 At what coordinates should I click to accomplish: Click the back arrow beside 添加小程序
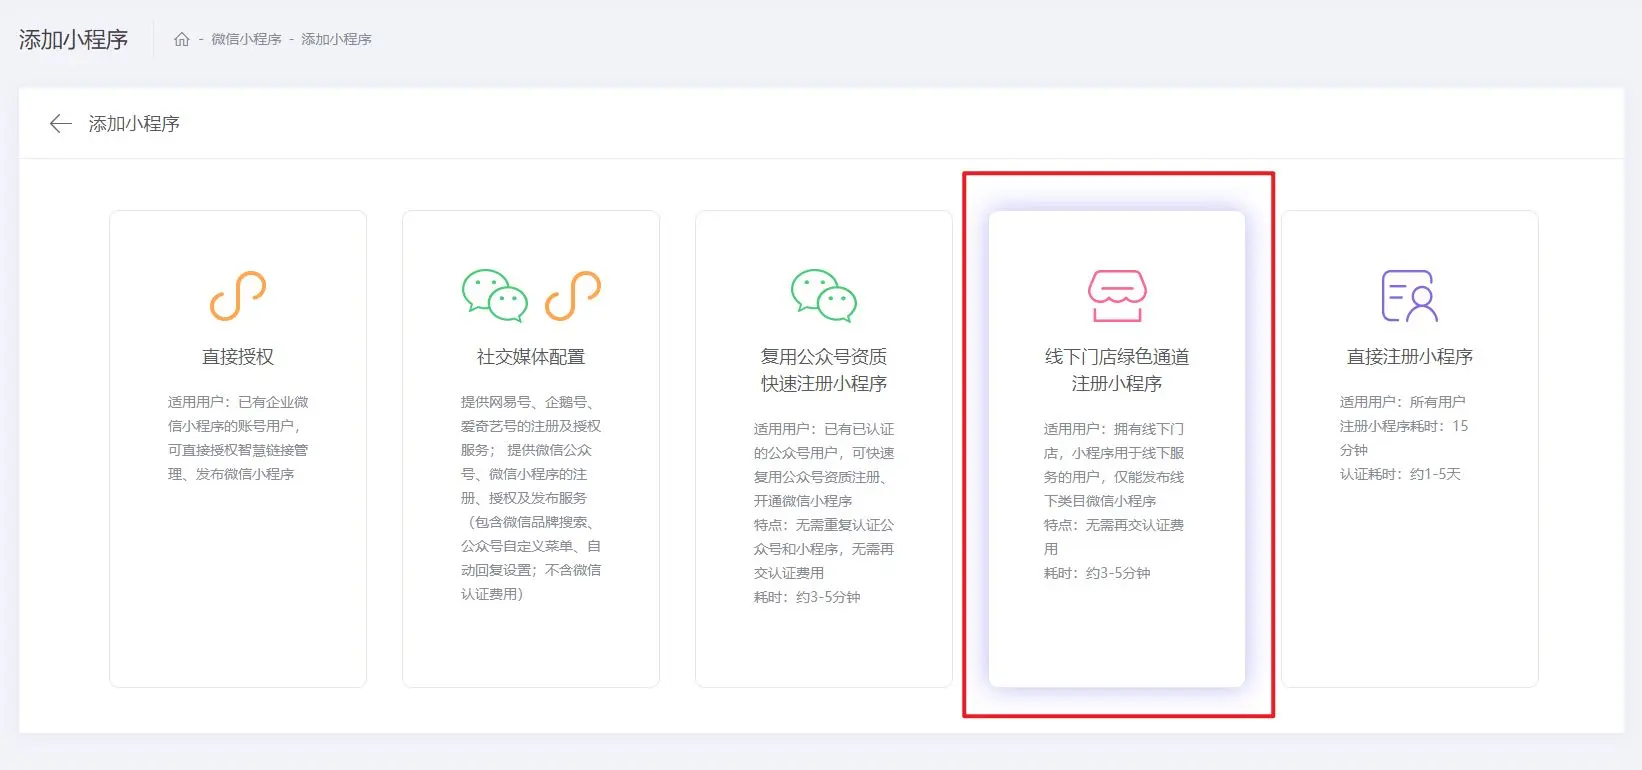click(60, 123)
